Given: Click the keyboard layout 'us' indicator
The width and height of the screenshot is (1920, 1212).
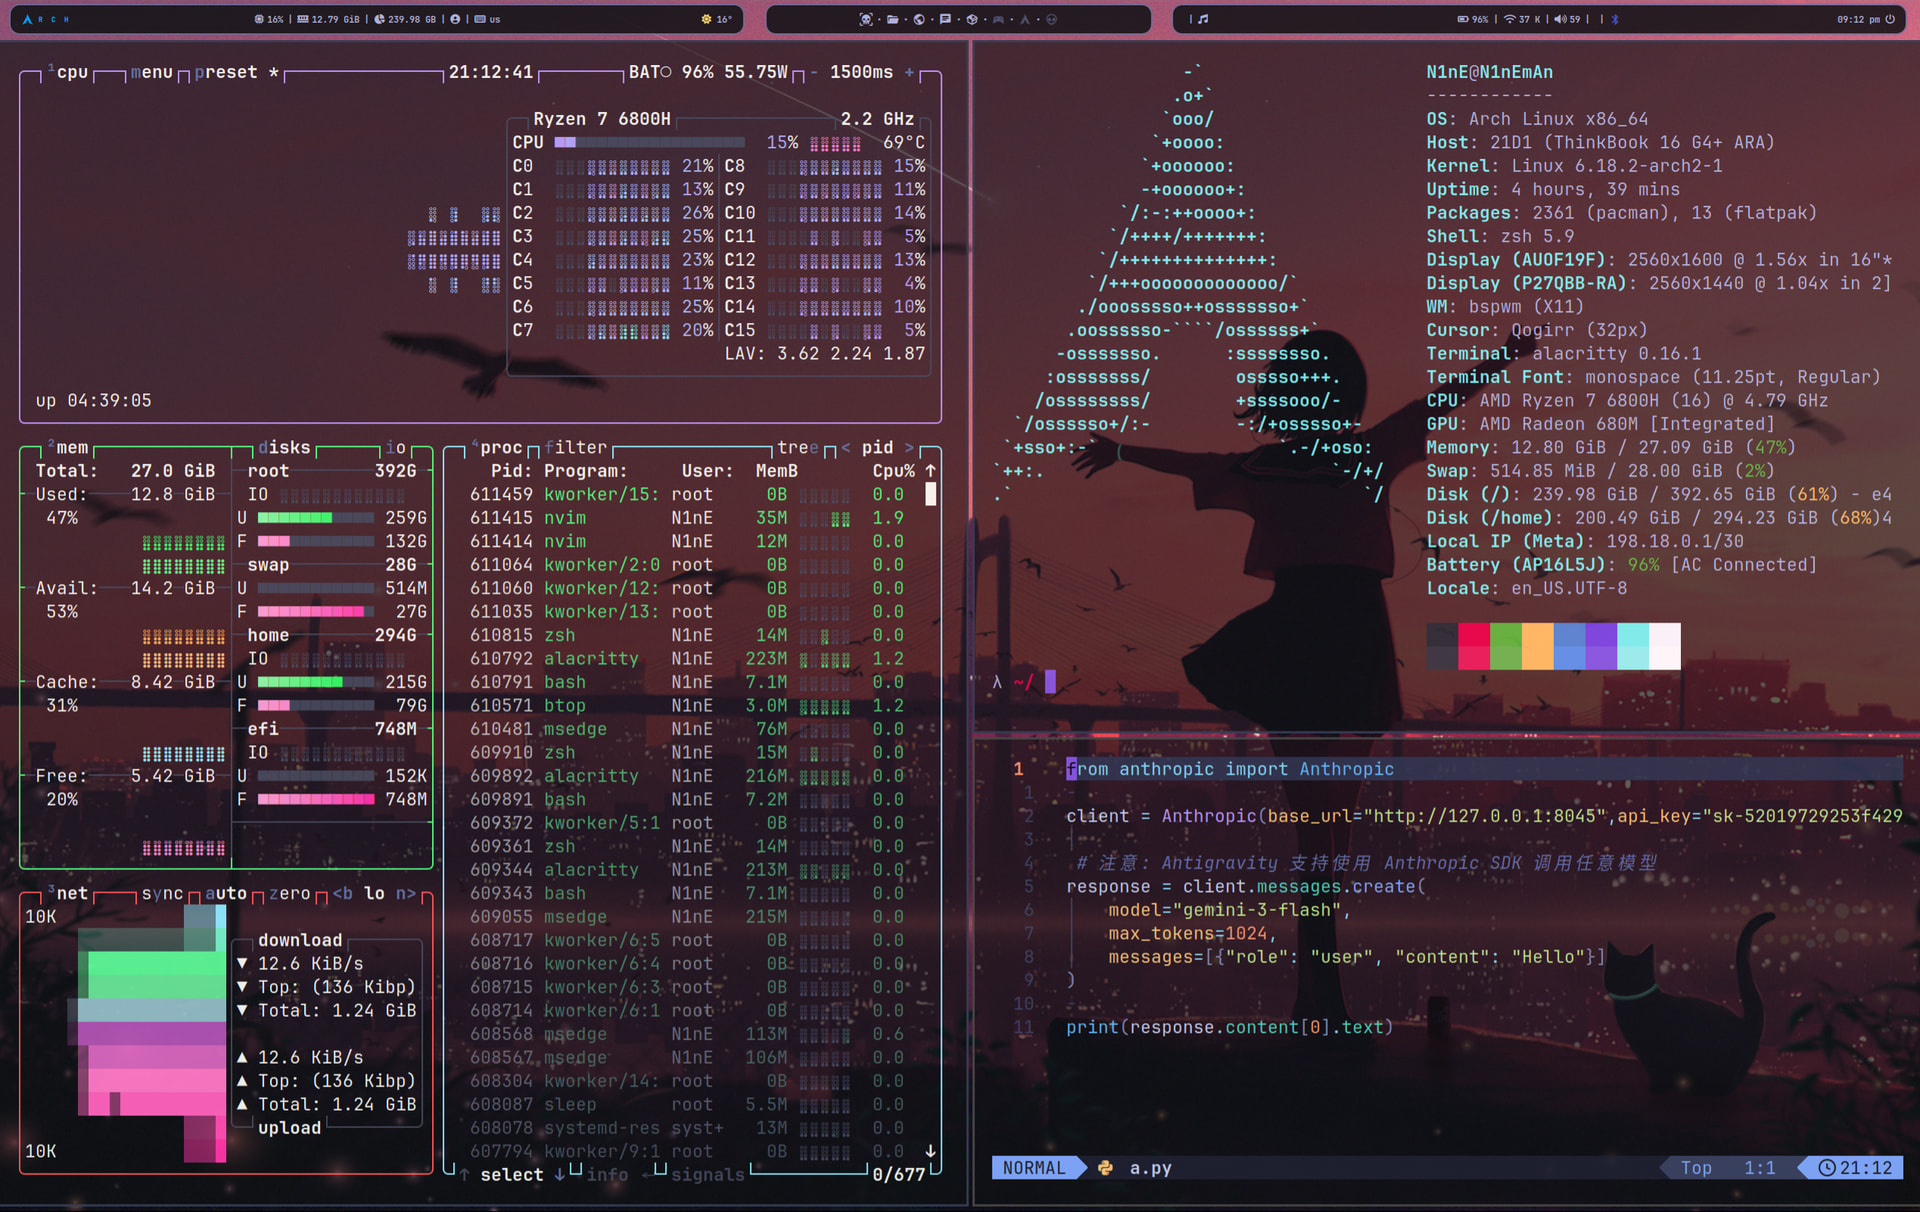Looking at the screenshot, I should (487, 19).
